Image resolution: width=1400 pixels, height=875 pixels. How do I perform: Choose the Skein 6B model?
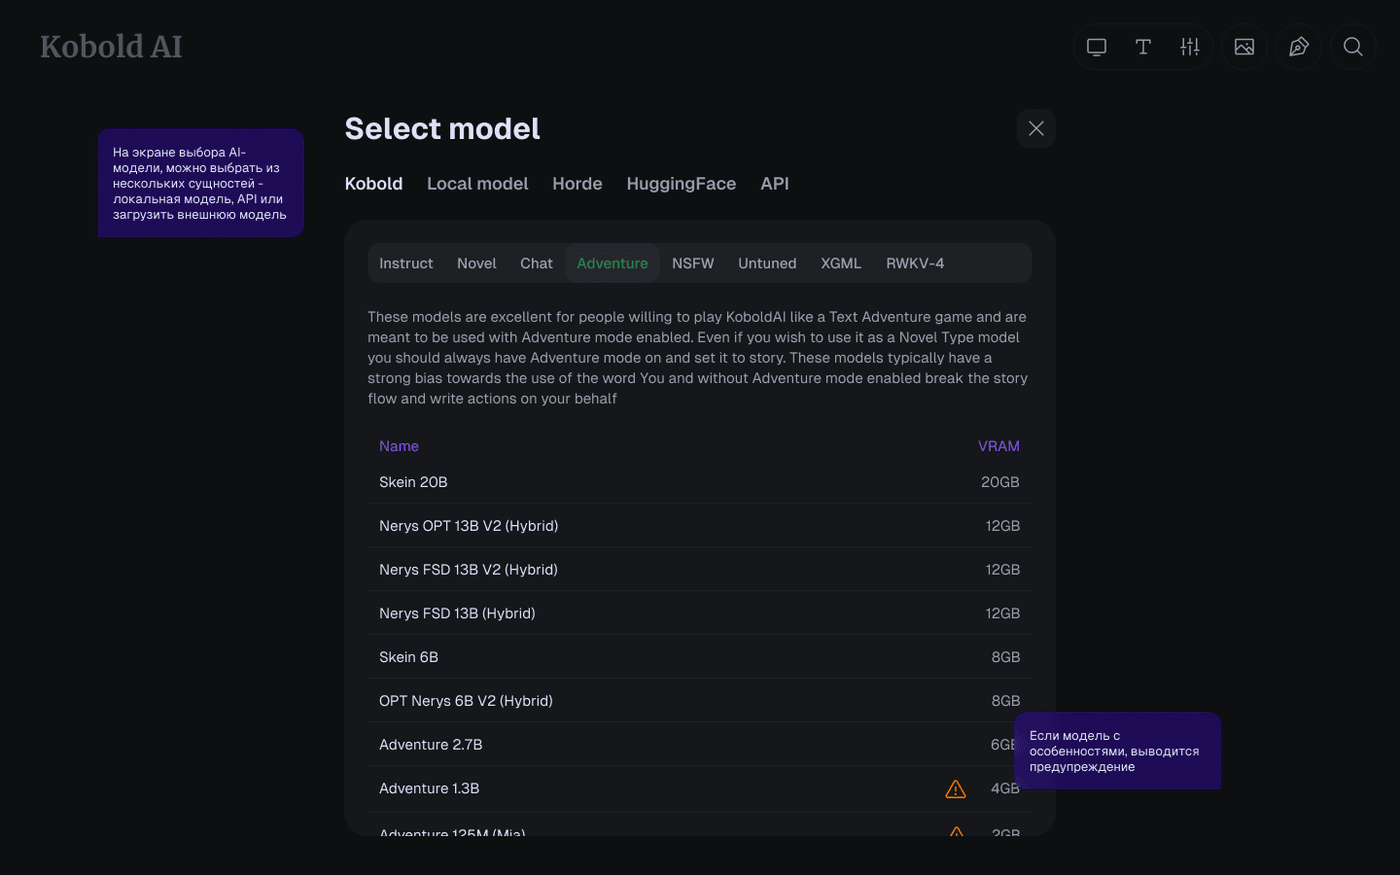tap(699, 657)
